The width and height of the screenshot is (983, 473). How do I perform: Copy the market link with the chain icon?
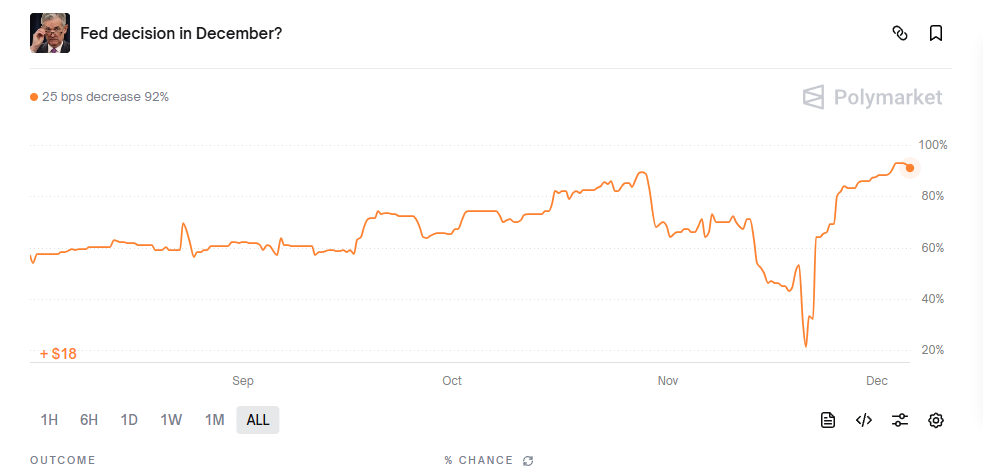pos(899,33)
